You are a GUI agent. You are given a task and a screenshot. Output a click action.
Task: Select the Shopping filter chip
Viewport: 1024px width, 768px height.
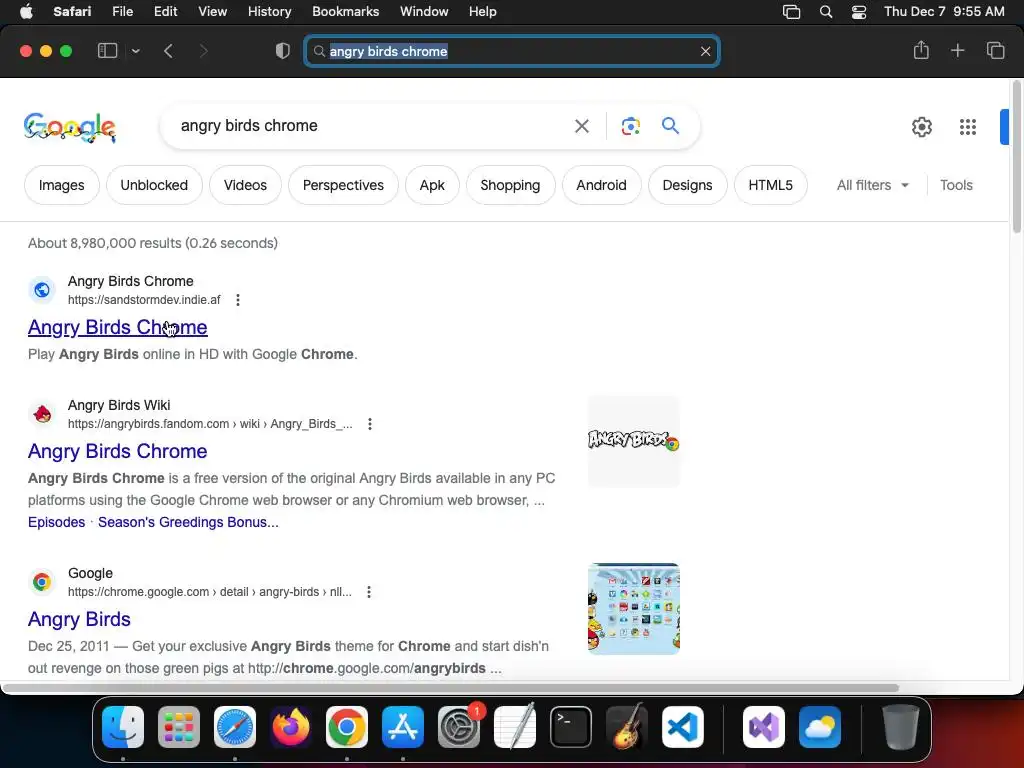pos(510,185)
